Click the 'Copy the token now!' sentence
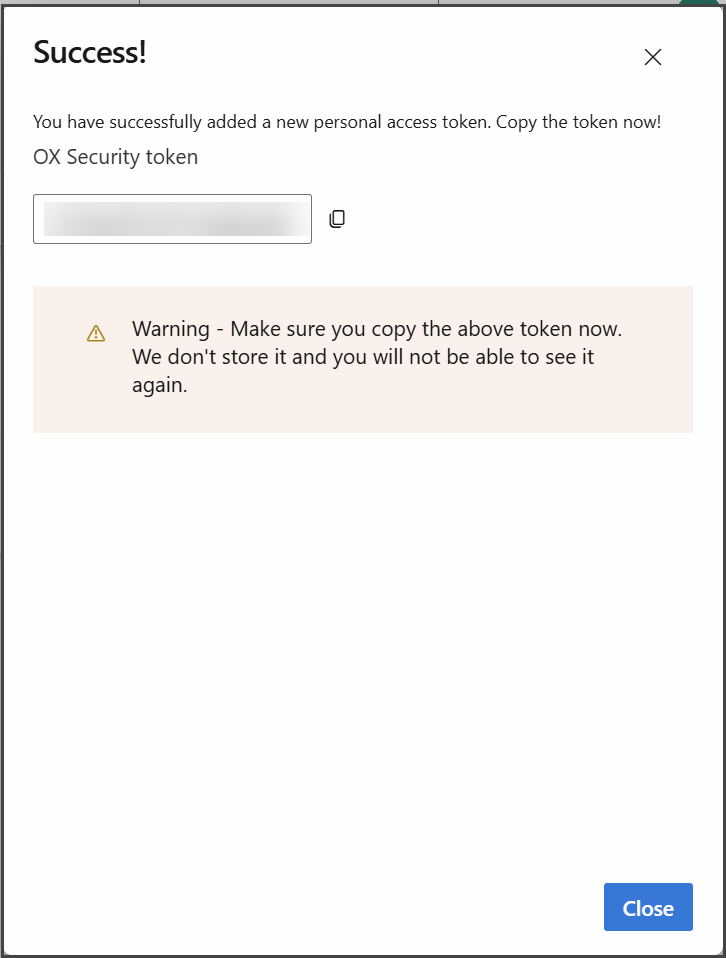726x958 pixels. coord(576,122)
